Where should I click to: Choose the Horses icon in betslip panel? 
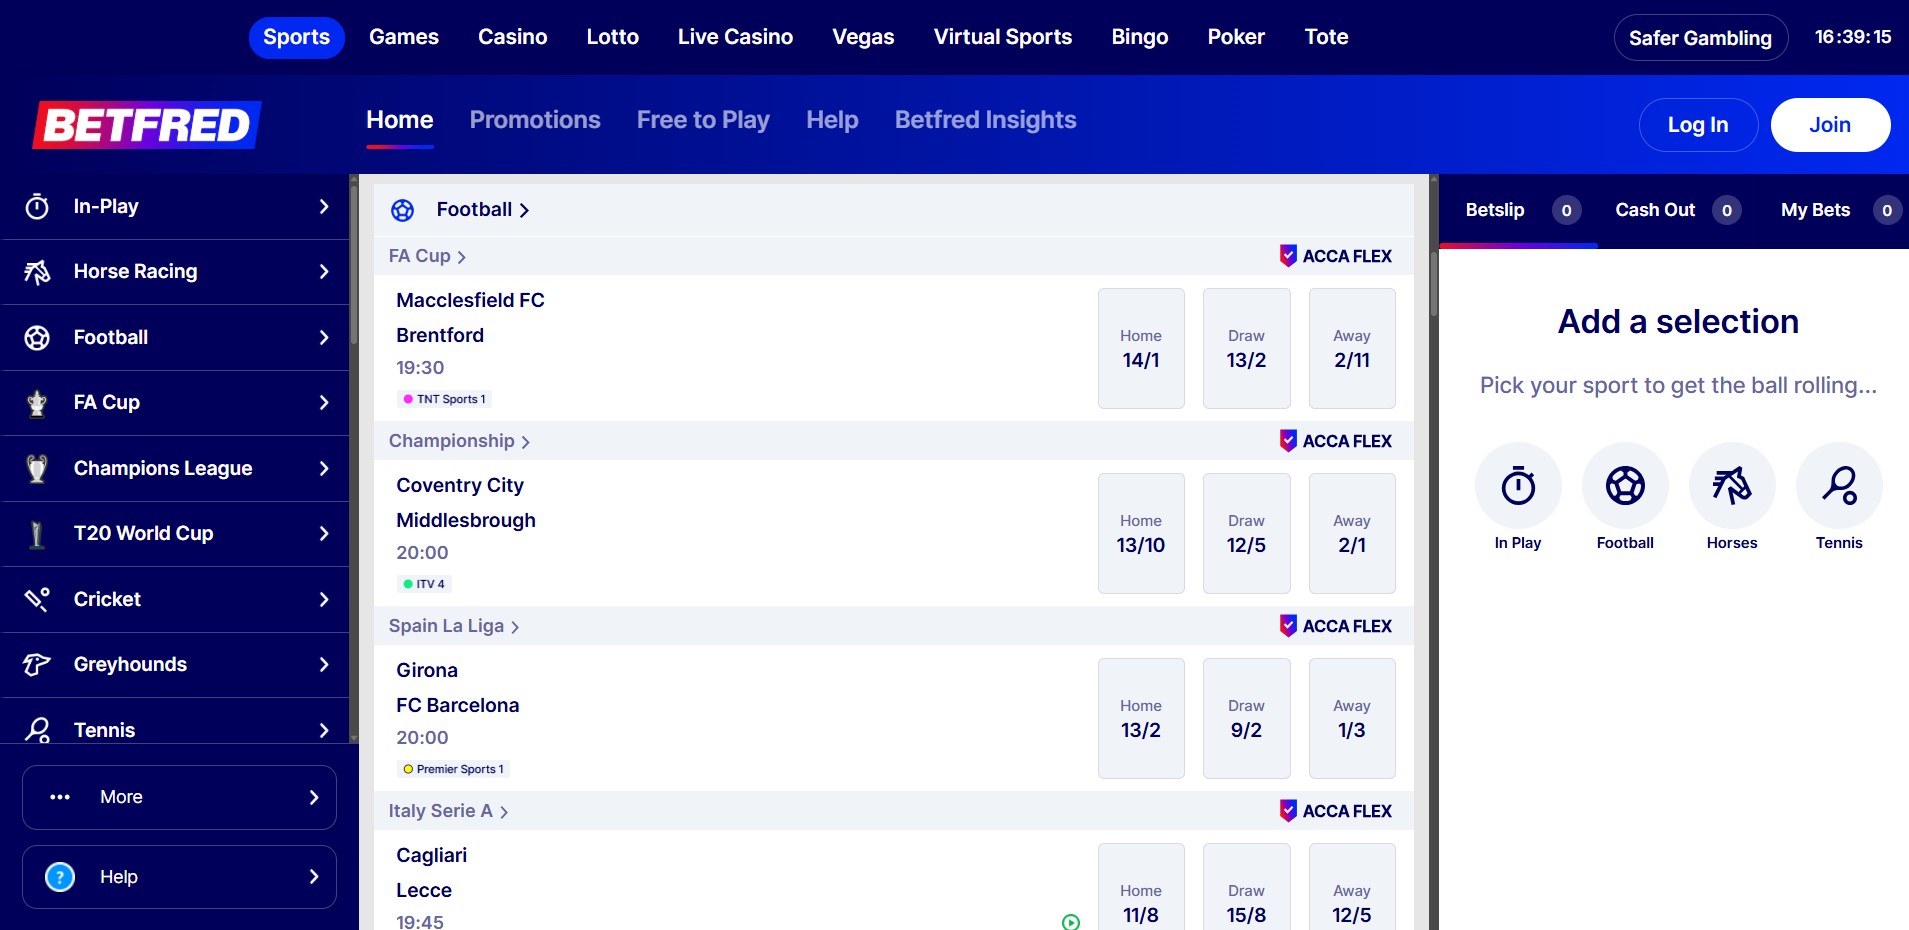click(1731, 486)
